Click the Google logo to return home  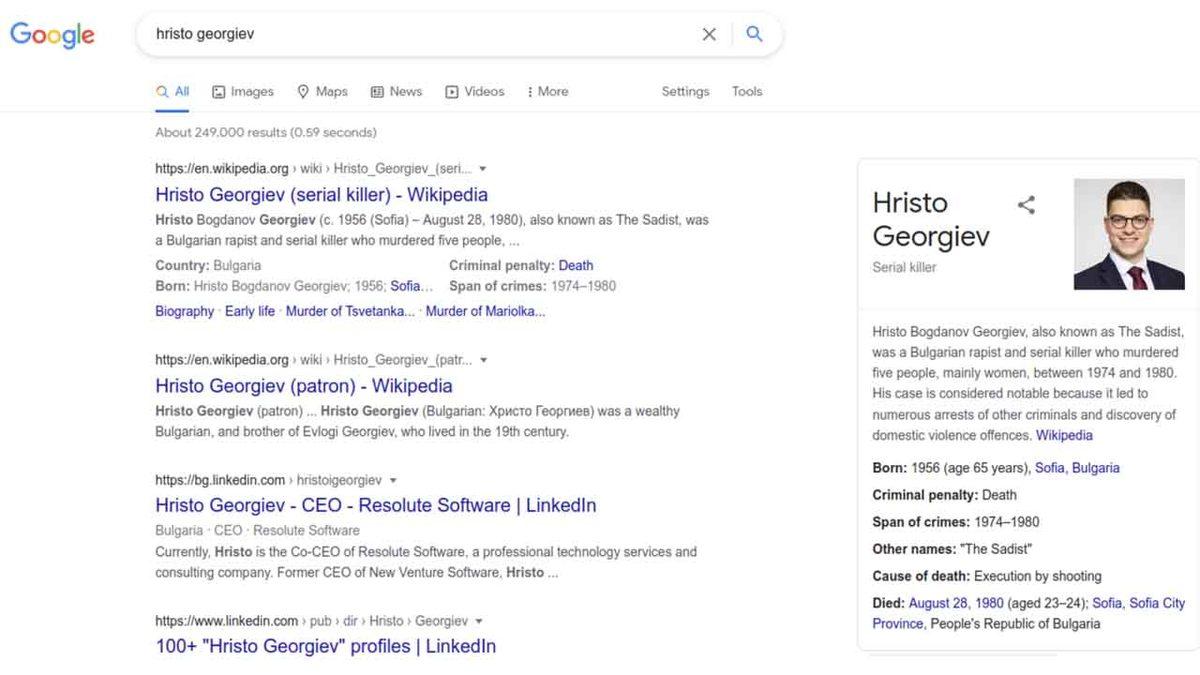pos(52,34)
